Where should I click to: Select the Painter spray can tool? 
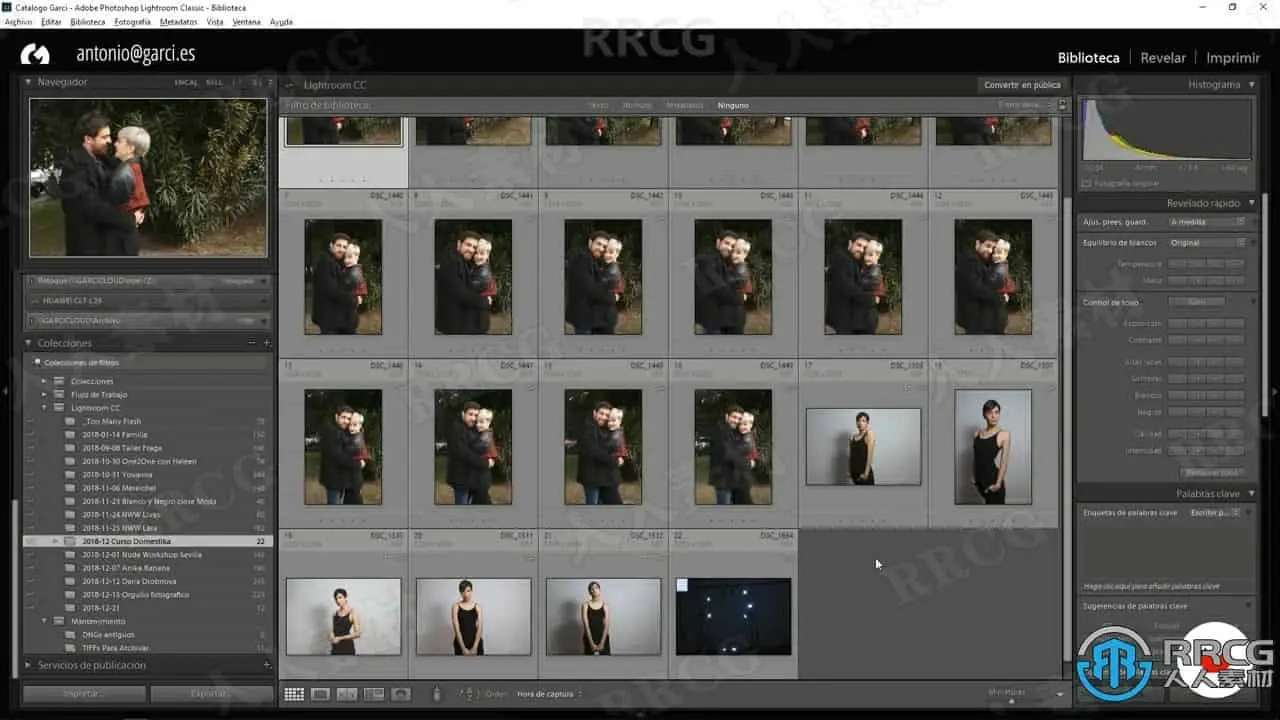pyautogui.click(x=437, y=693)
